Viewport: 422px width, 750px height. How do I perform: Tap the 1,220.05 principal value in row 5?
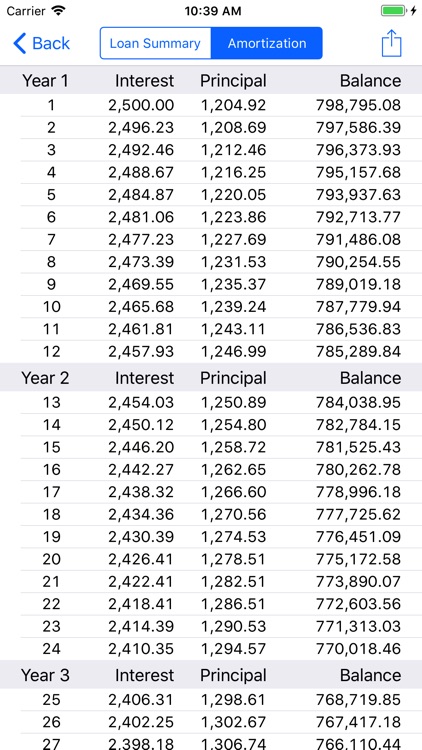(233, 195)
